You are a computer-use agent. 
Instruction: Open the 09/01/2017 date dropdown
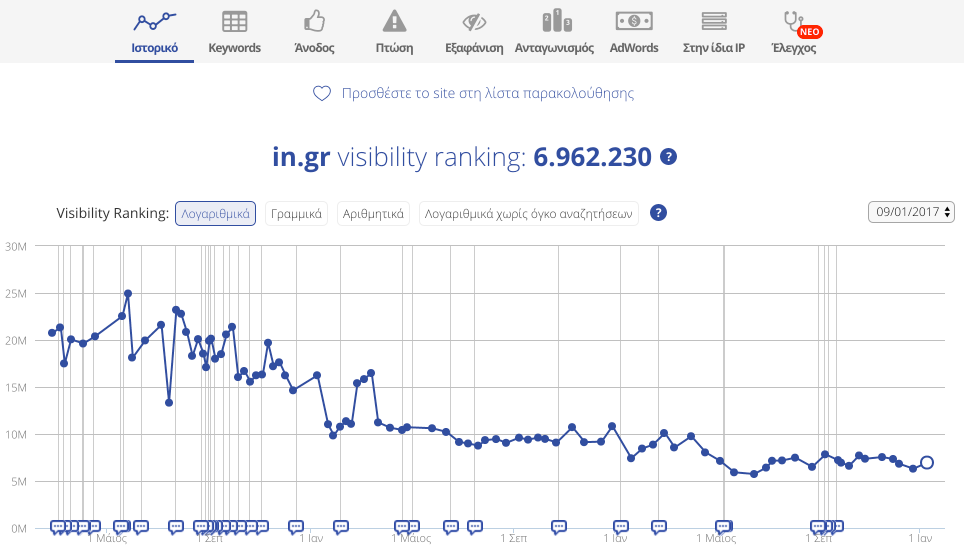pos(913,212)
